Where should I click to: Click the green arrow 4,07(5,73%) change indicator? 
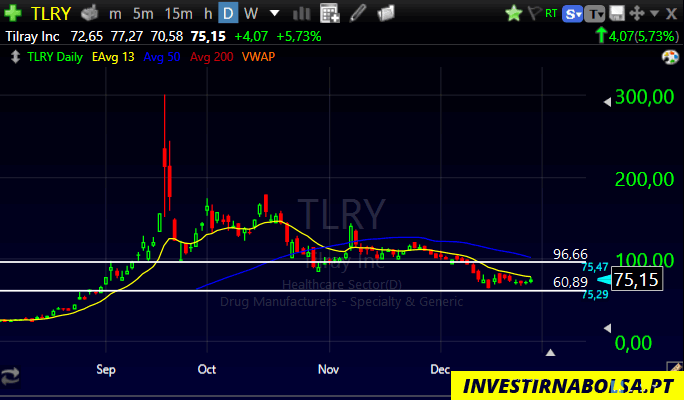click(x=637, y=36)
